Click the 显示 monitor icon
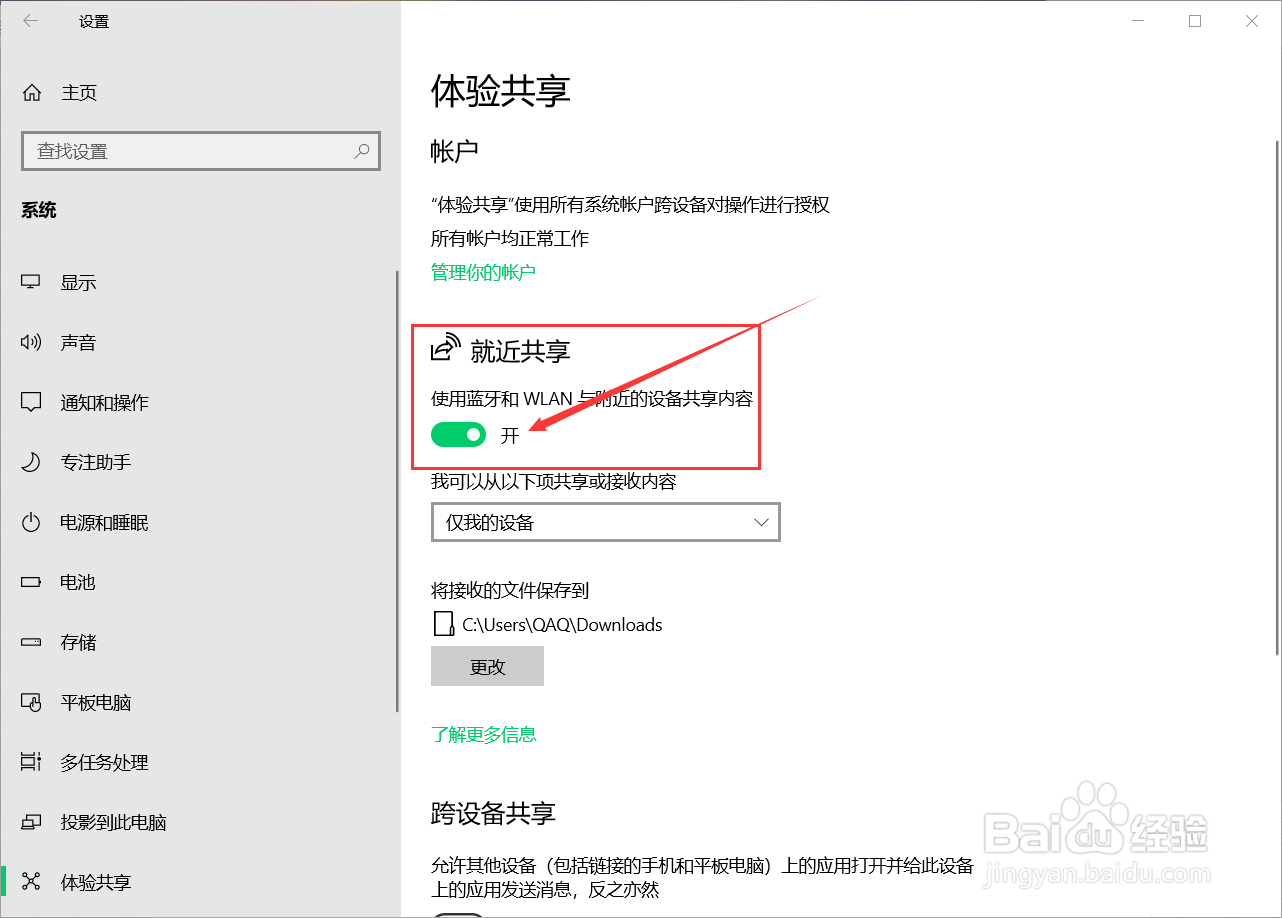Image resolution: width=1282 pixels, height=918 pixels. (31, 283)
